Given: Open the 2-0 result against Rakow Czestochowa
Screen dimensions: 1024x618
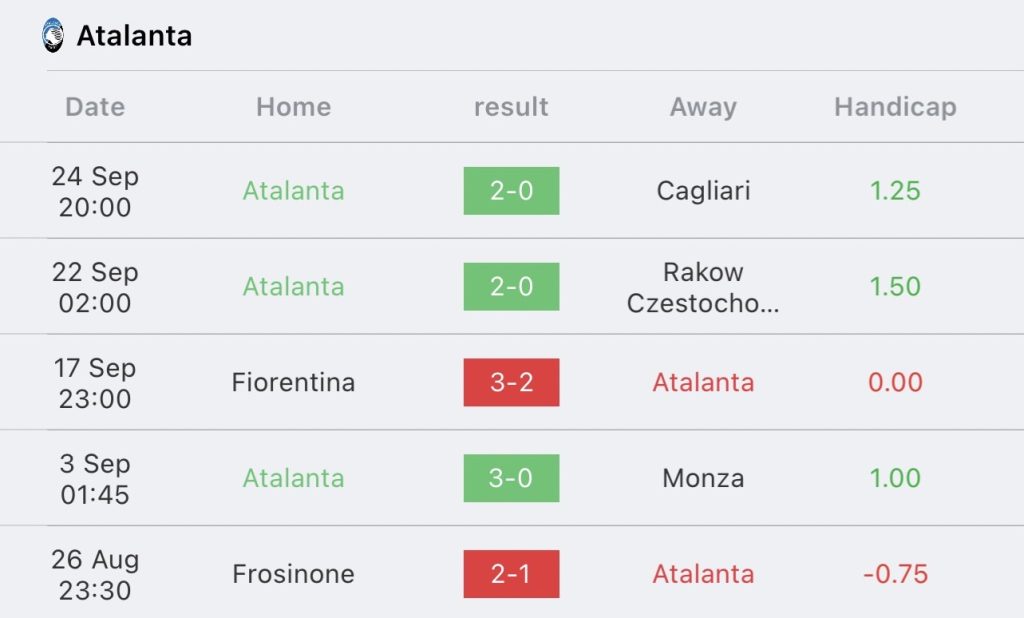Looking at the screenshot, I should click(x=511, y=286).
